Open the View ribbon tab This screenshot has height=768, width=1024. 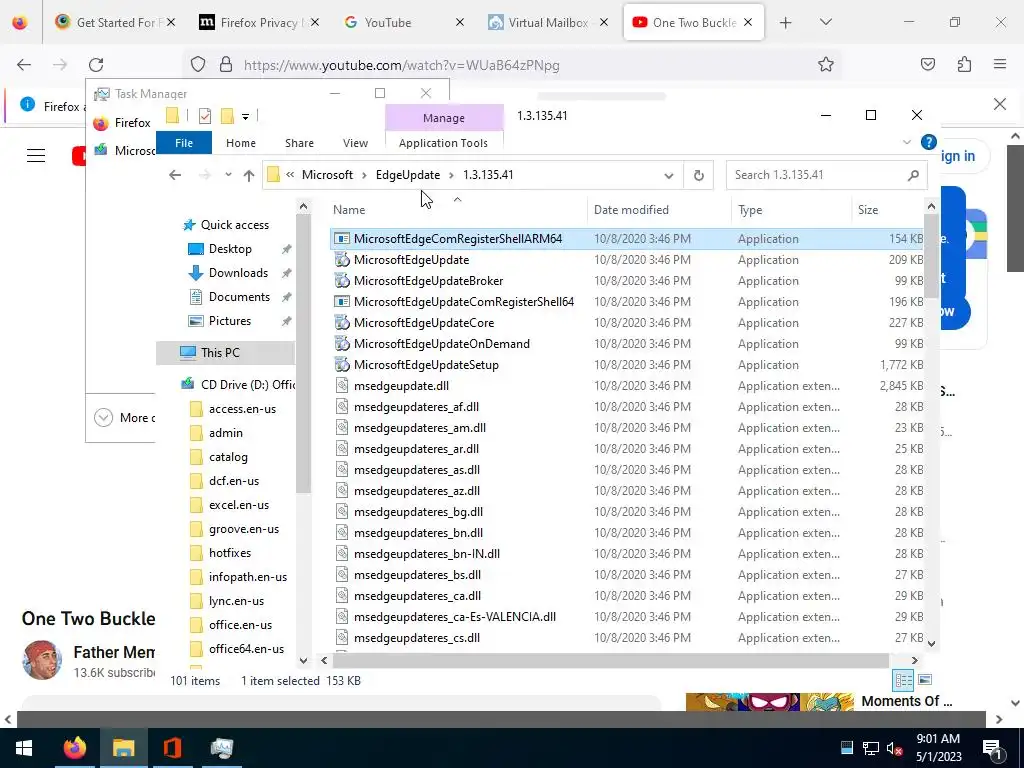pyautogui.click(x=355, y=143)
